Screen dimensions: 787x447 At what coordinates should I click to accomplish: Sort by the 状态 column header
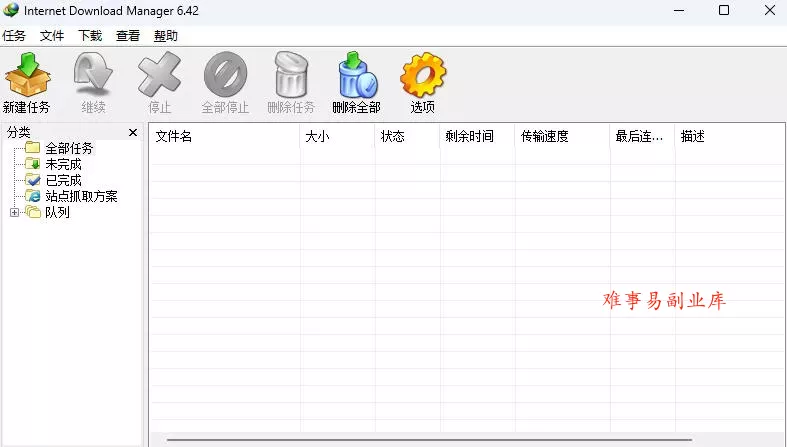tap(407, 136)
